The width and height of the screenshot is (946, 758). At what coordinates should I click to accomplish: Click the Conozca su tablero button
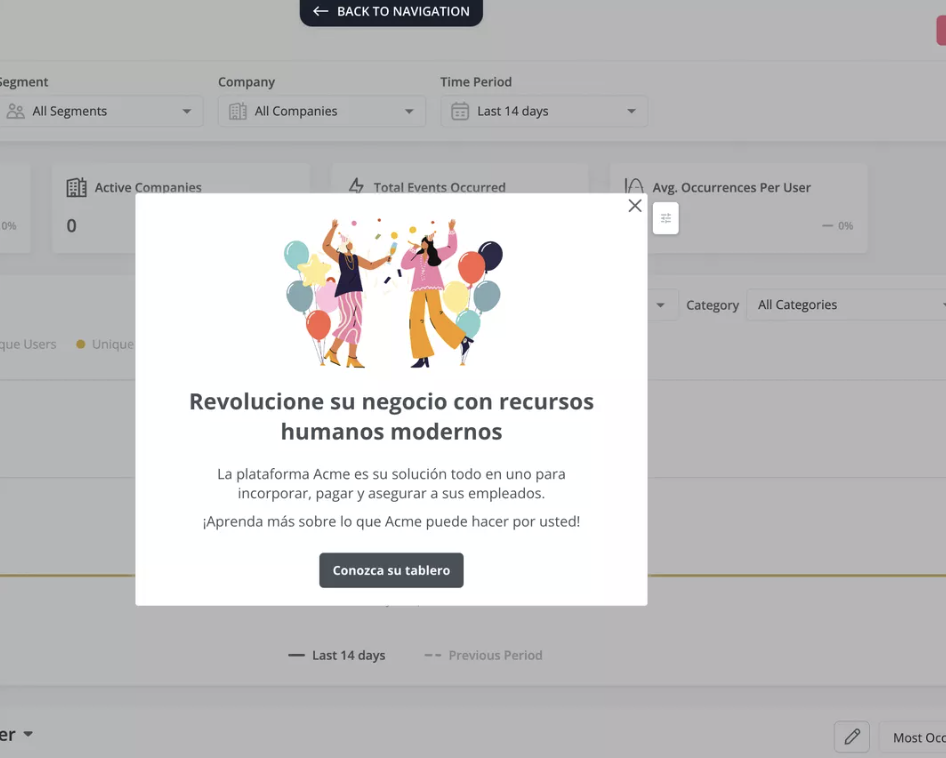pyautogui.click(x=391, y=570)
